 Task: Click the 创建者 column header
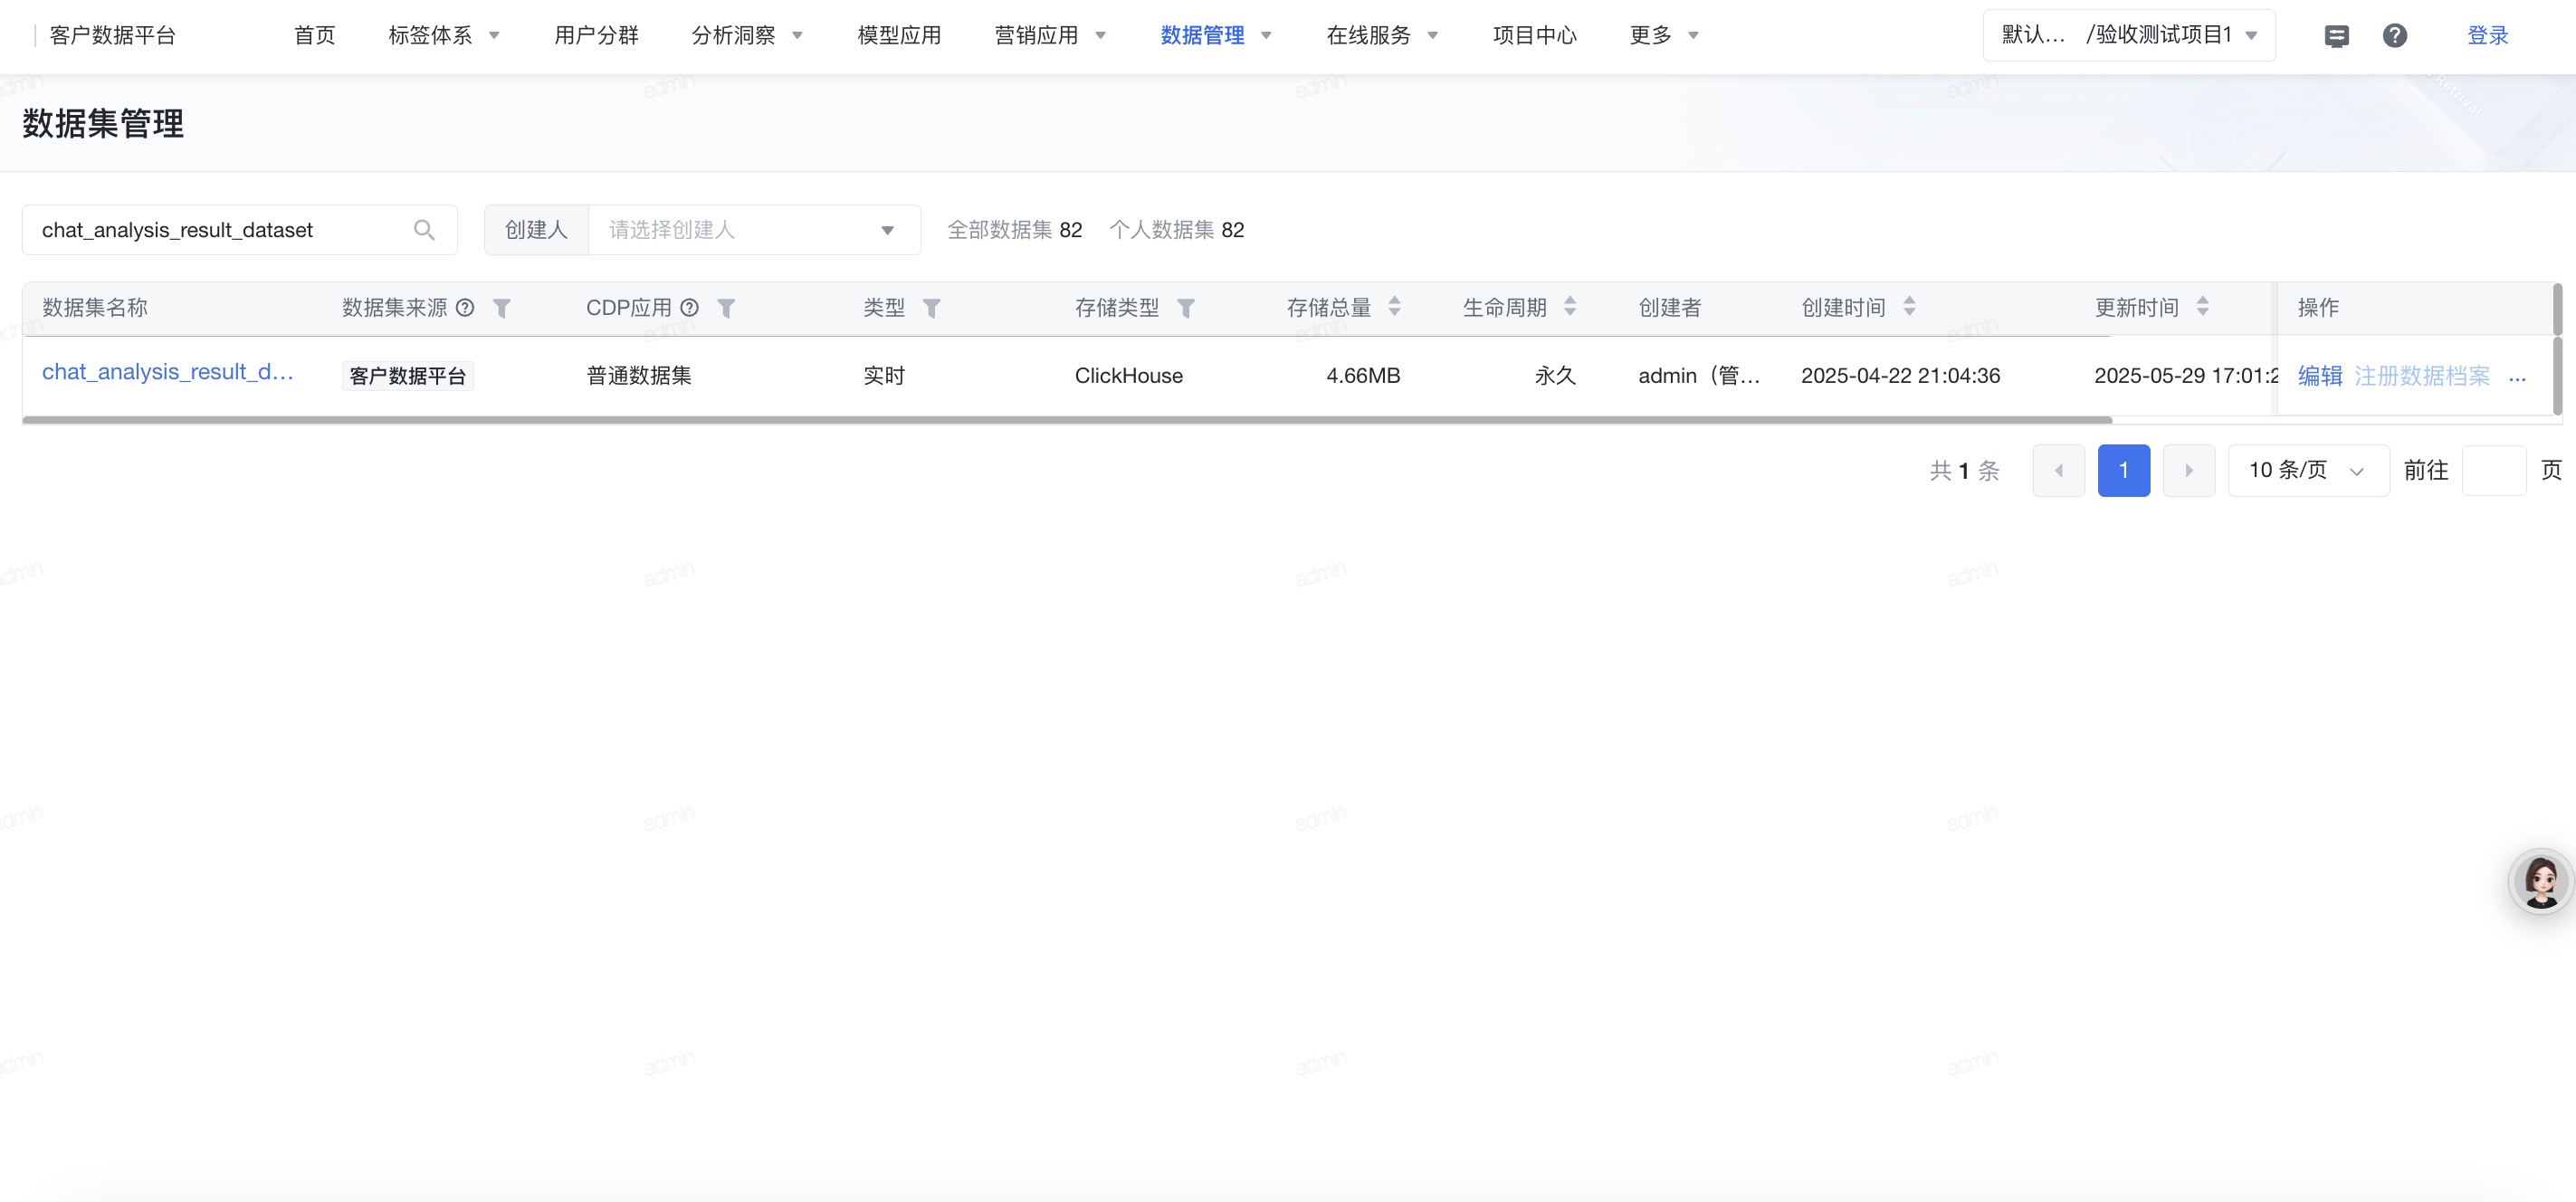click(x=1669, y=308)
